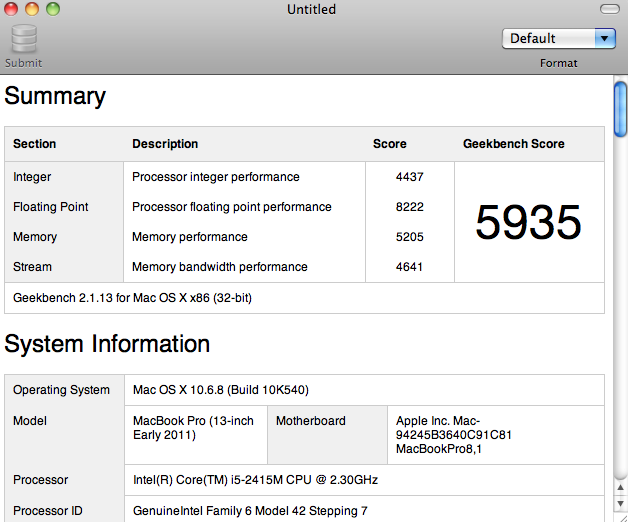Screen dimensions: 628x522
Task: Click 'Processor integer performance' text
Action: (216, 177)
